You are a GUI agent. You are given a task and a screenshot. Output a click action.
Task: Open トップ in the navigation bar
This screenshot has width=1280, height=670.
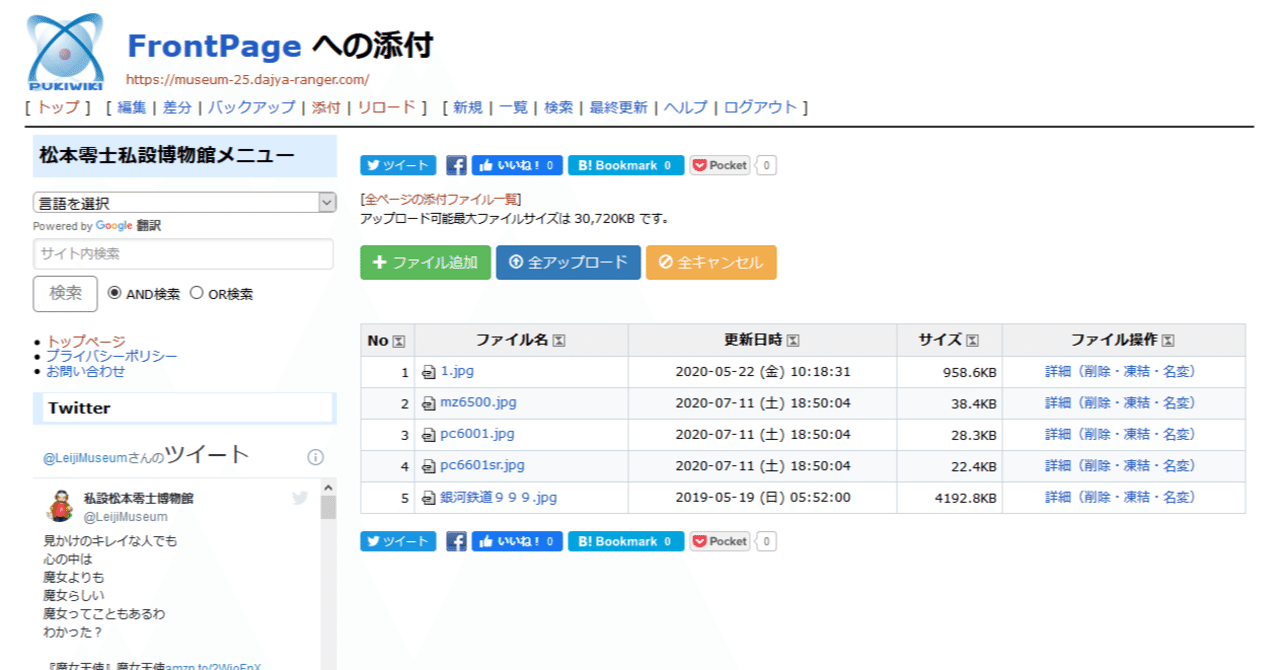(58, 107)
